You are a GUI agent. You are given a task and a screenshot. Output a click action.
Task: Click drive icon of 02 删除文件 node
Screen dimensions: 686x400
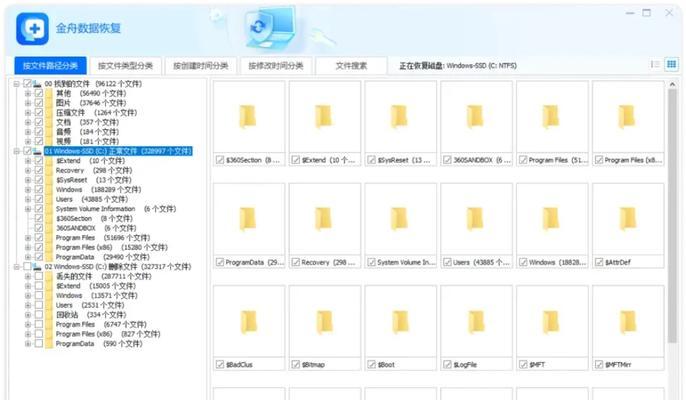[38, 267]
